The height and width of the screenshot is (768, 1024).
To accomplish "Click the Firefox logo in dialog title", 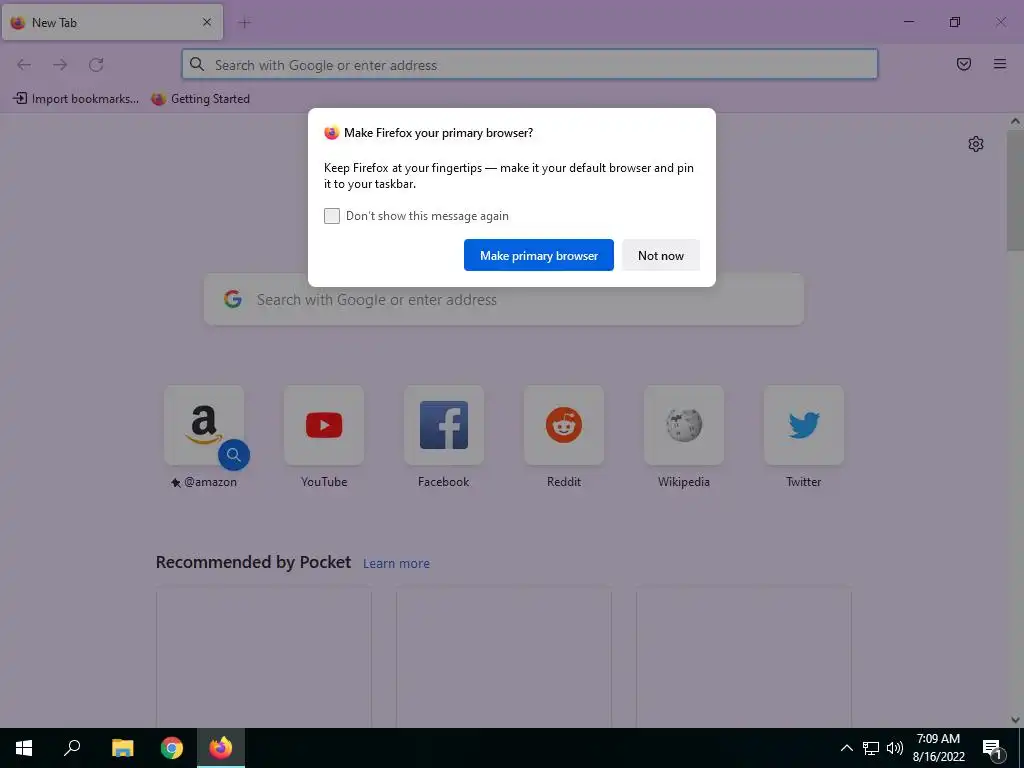I will pyautogui.click(x=332, y=133).
